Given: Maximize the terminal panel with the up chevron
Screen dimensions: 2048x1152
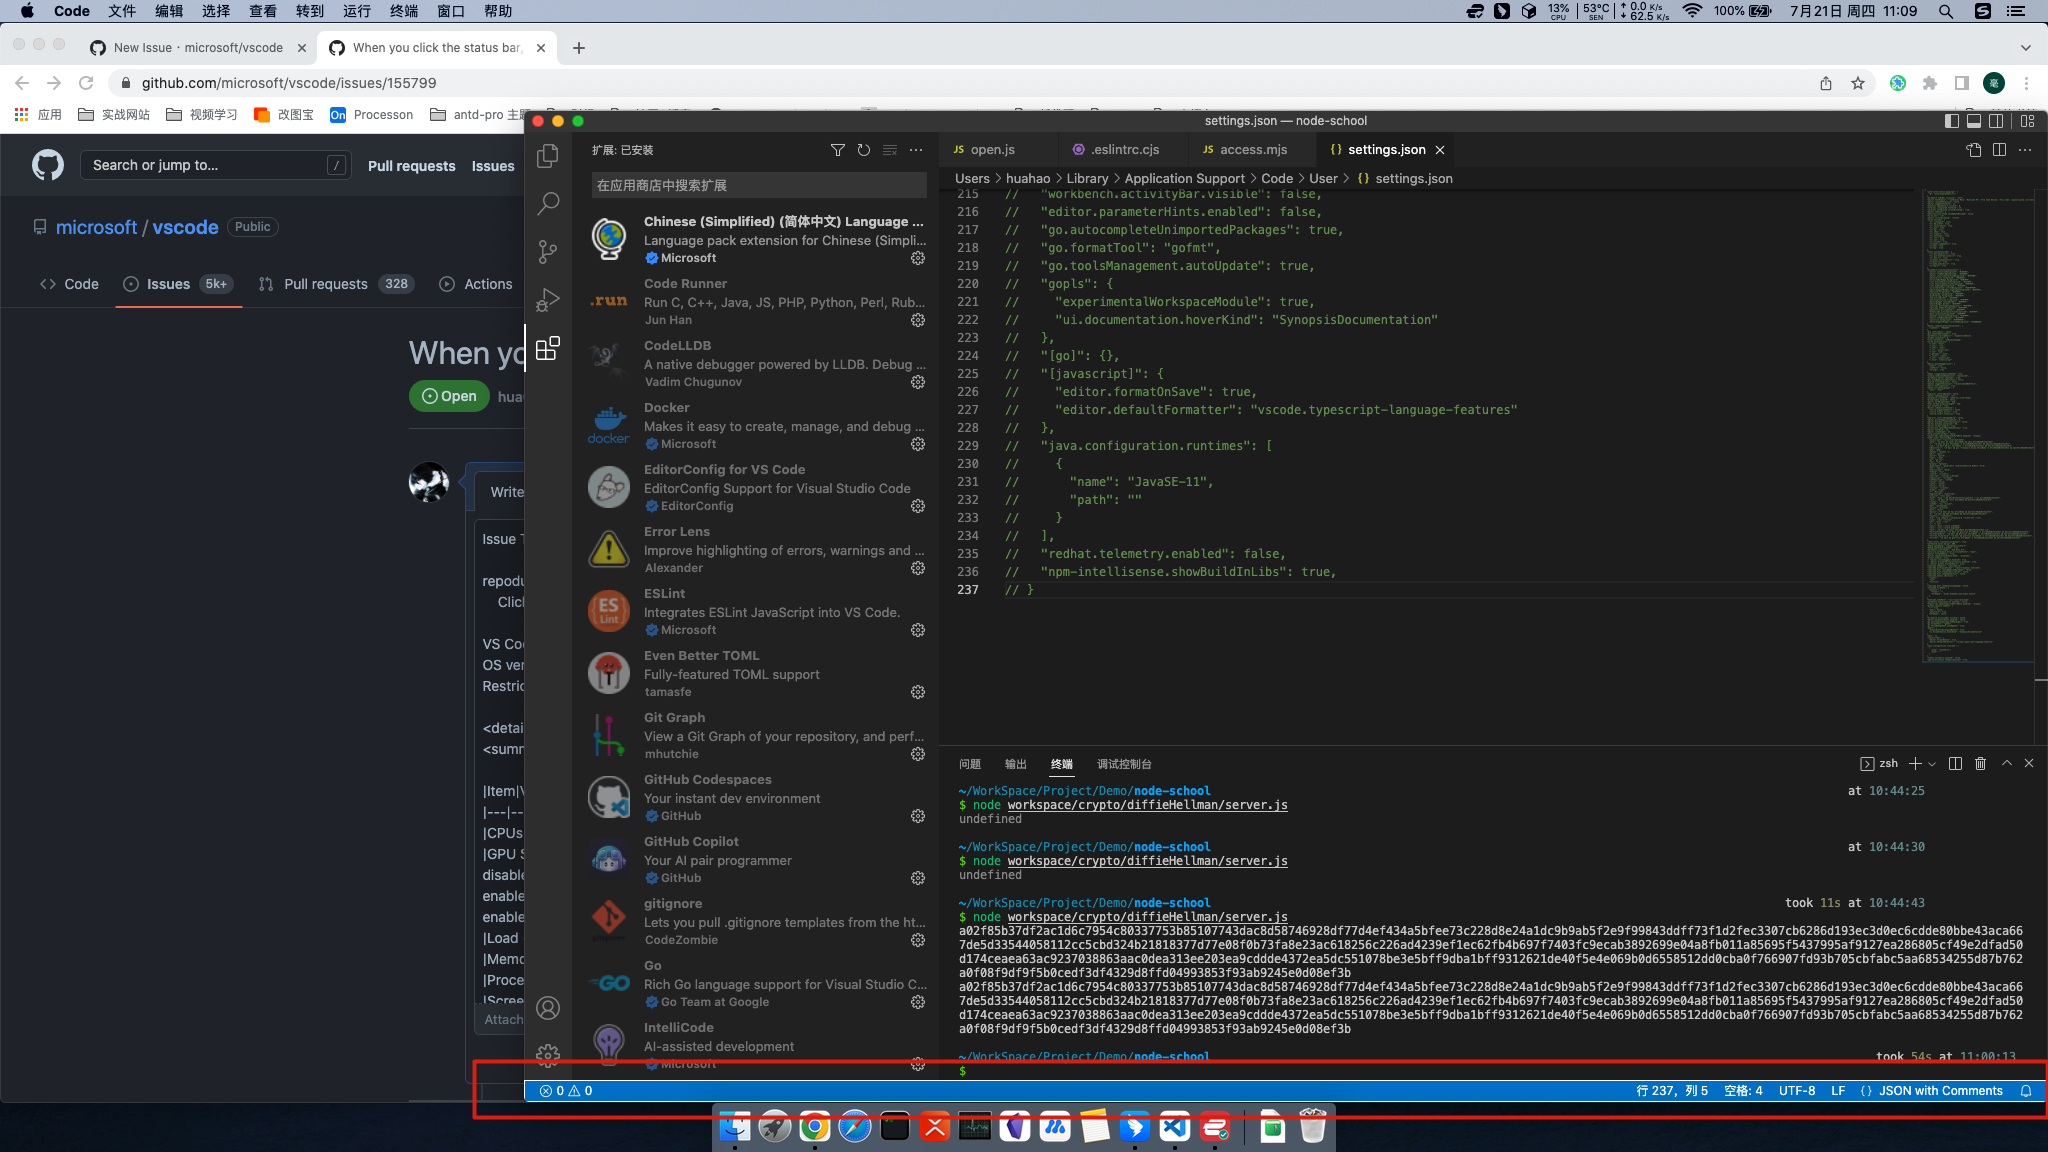Looking at the screenshot, I should (2006, 763).
